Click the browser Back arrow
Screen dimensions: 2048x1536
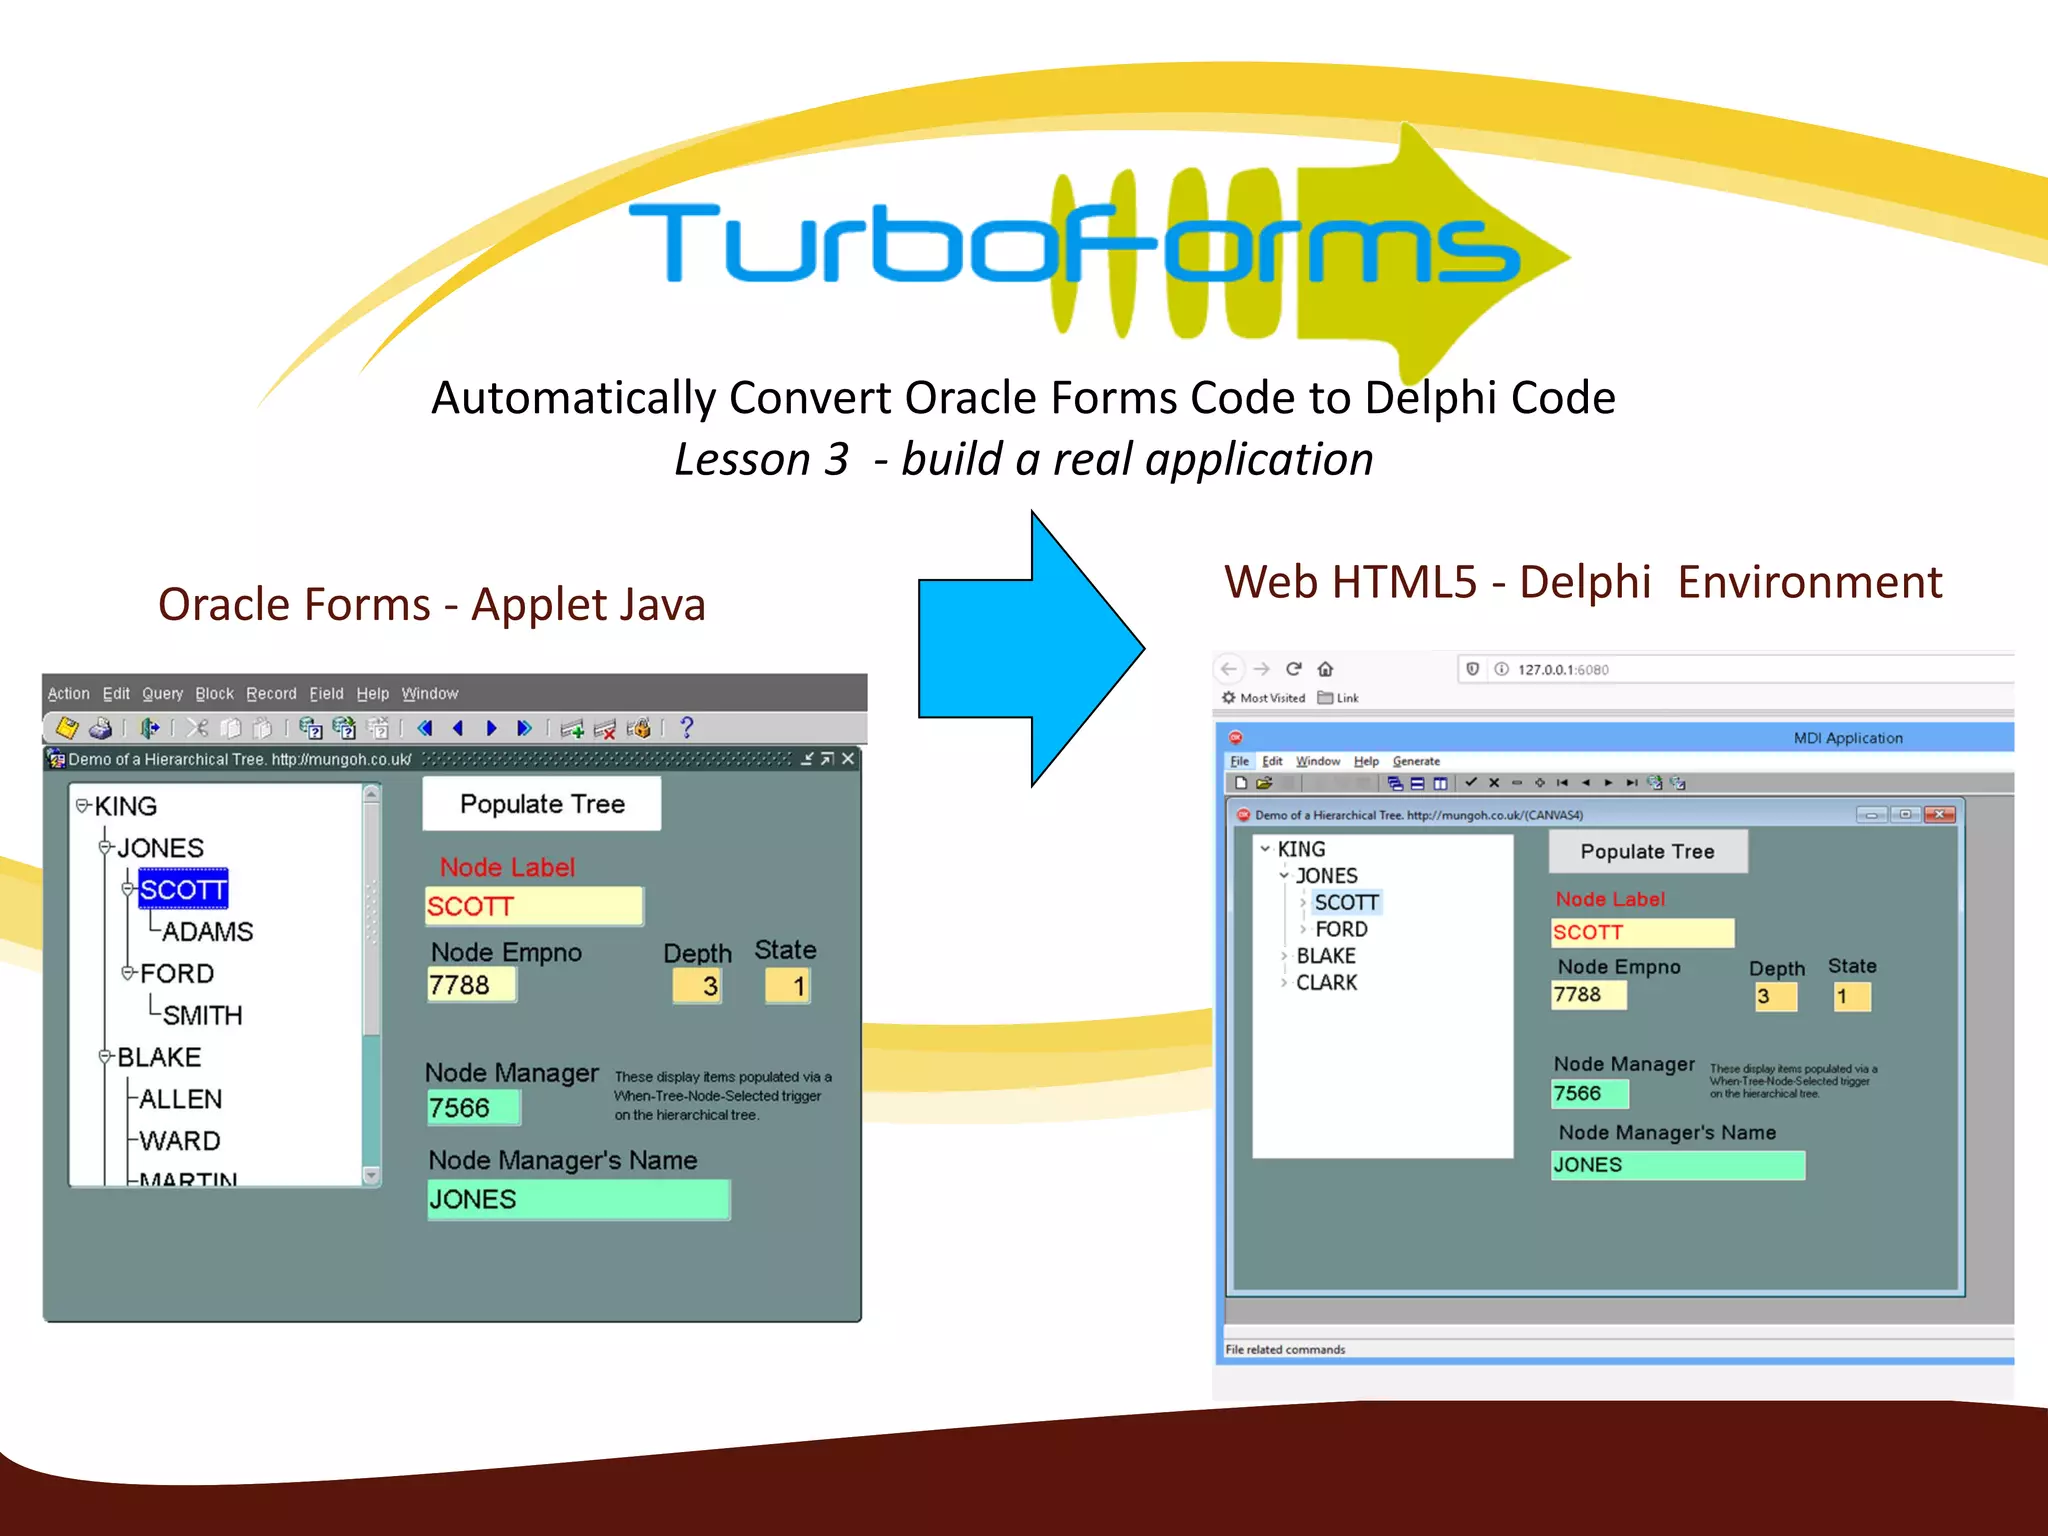(1229, 668)
